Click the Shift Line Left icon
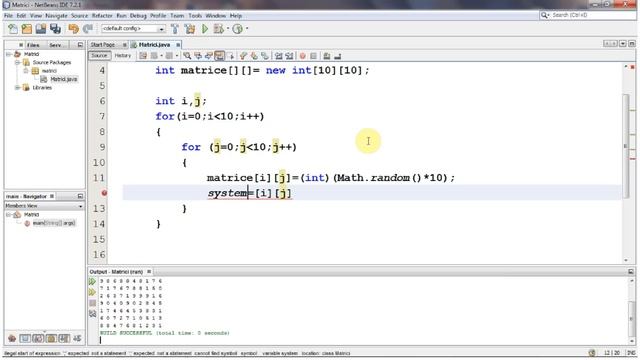This screenshot has height=360, width=640. (279, 56)
